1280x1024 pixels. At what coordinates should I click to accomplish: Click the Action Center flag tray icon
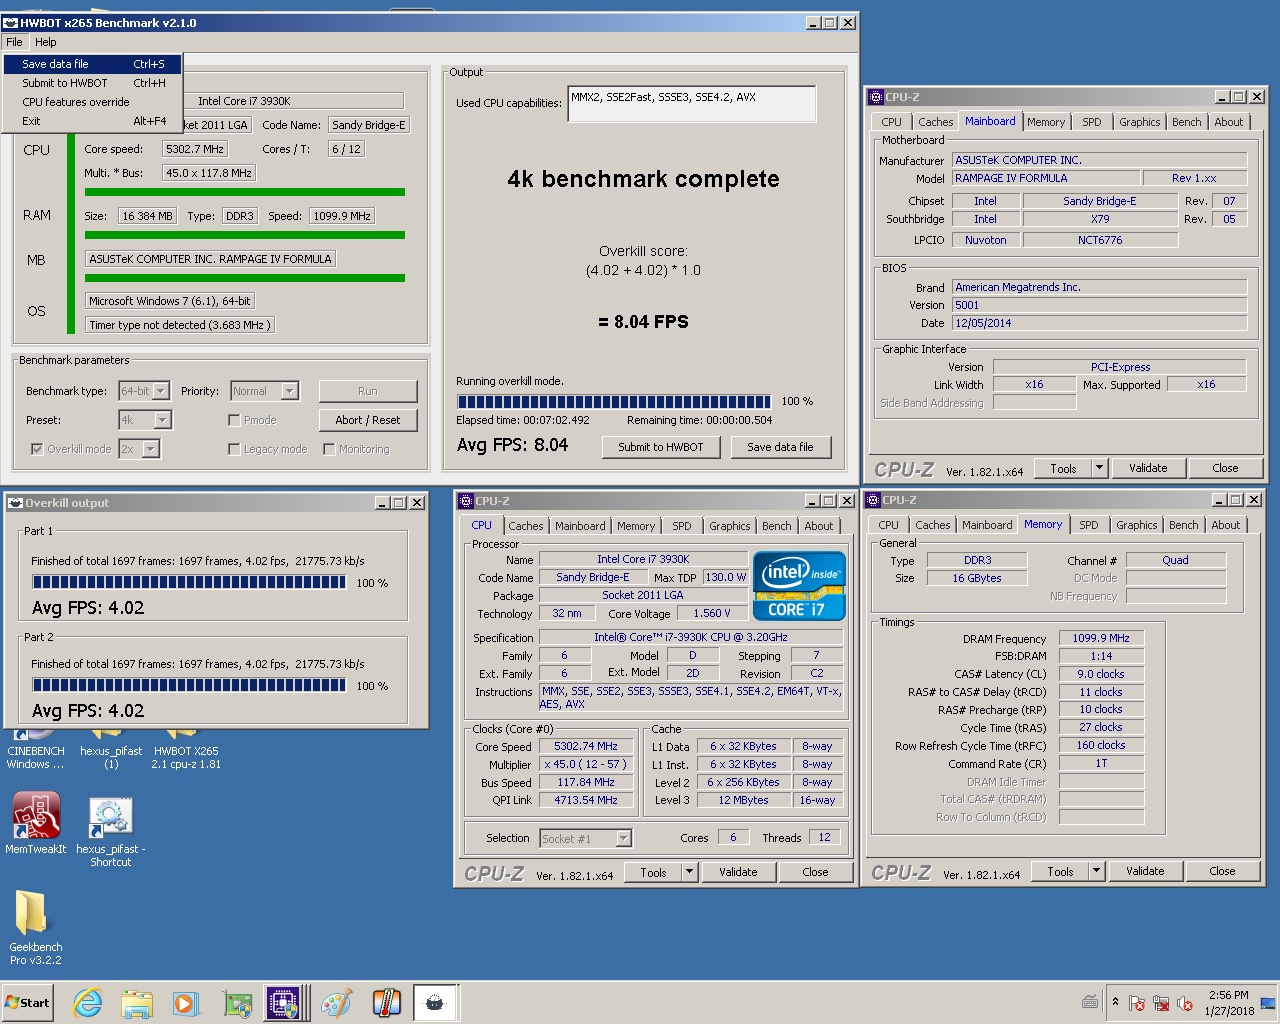coord(1137,1003)
